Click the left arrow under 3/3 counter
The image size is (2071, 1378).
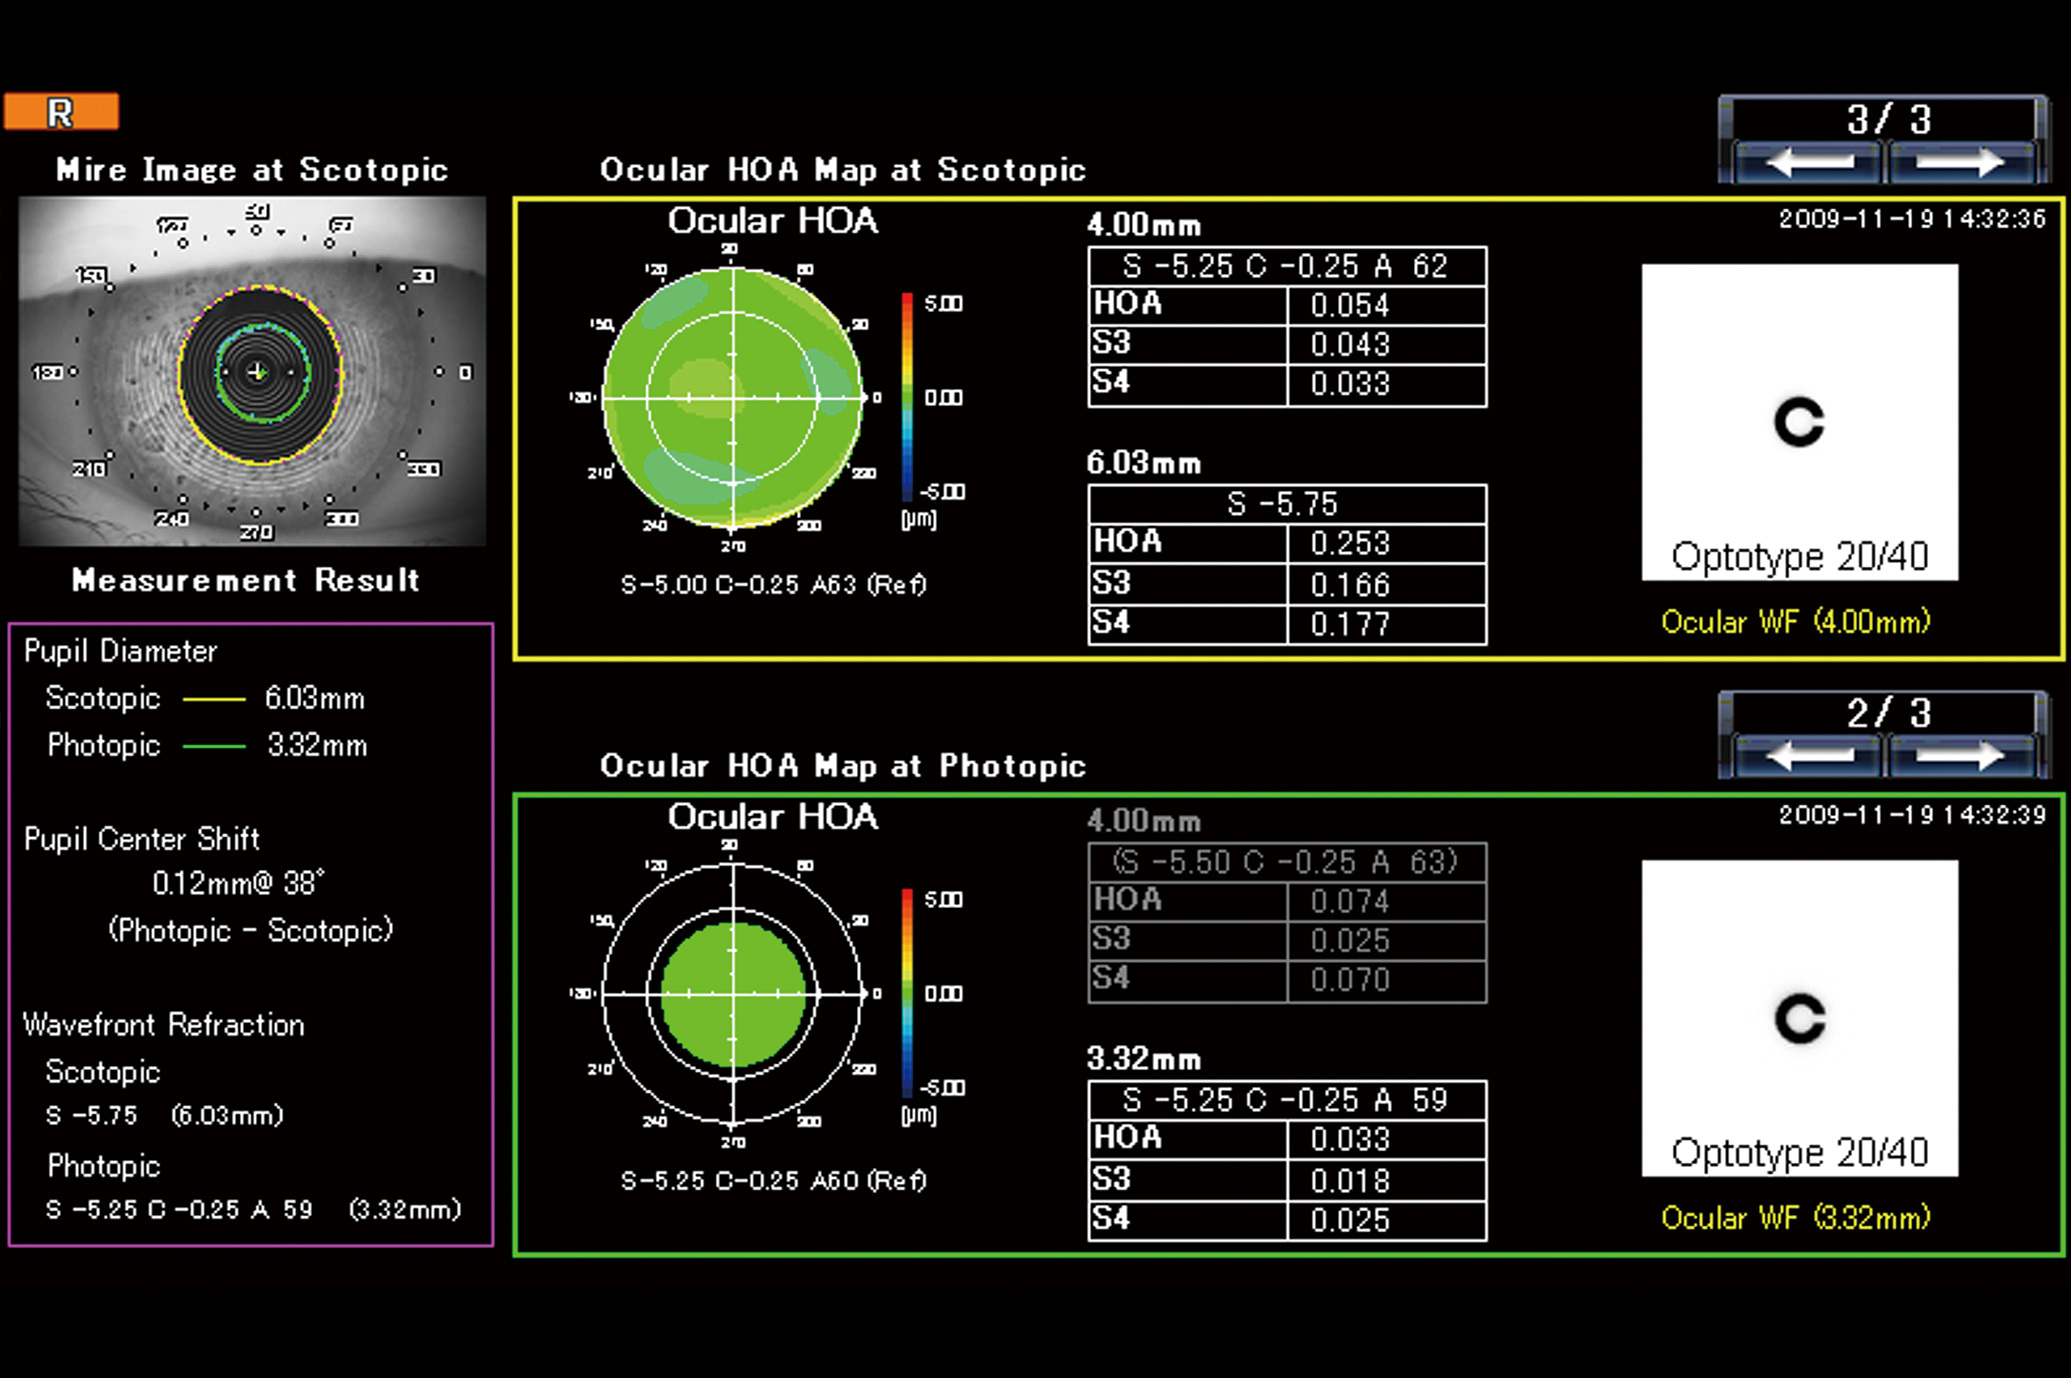(1808, 163)
